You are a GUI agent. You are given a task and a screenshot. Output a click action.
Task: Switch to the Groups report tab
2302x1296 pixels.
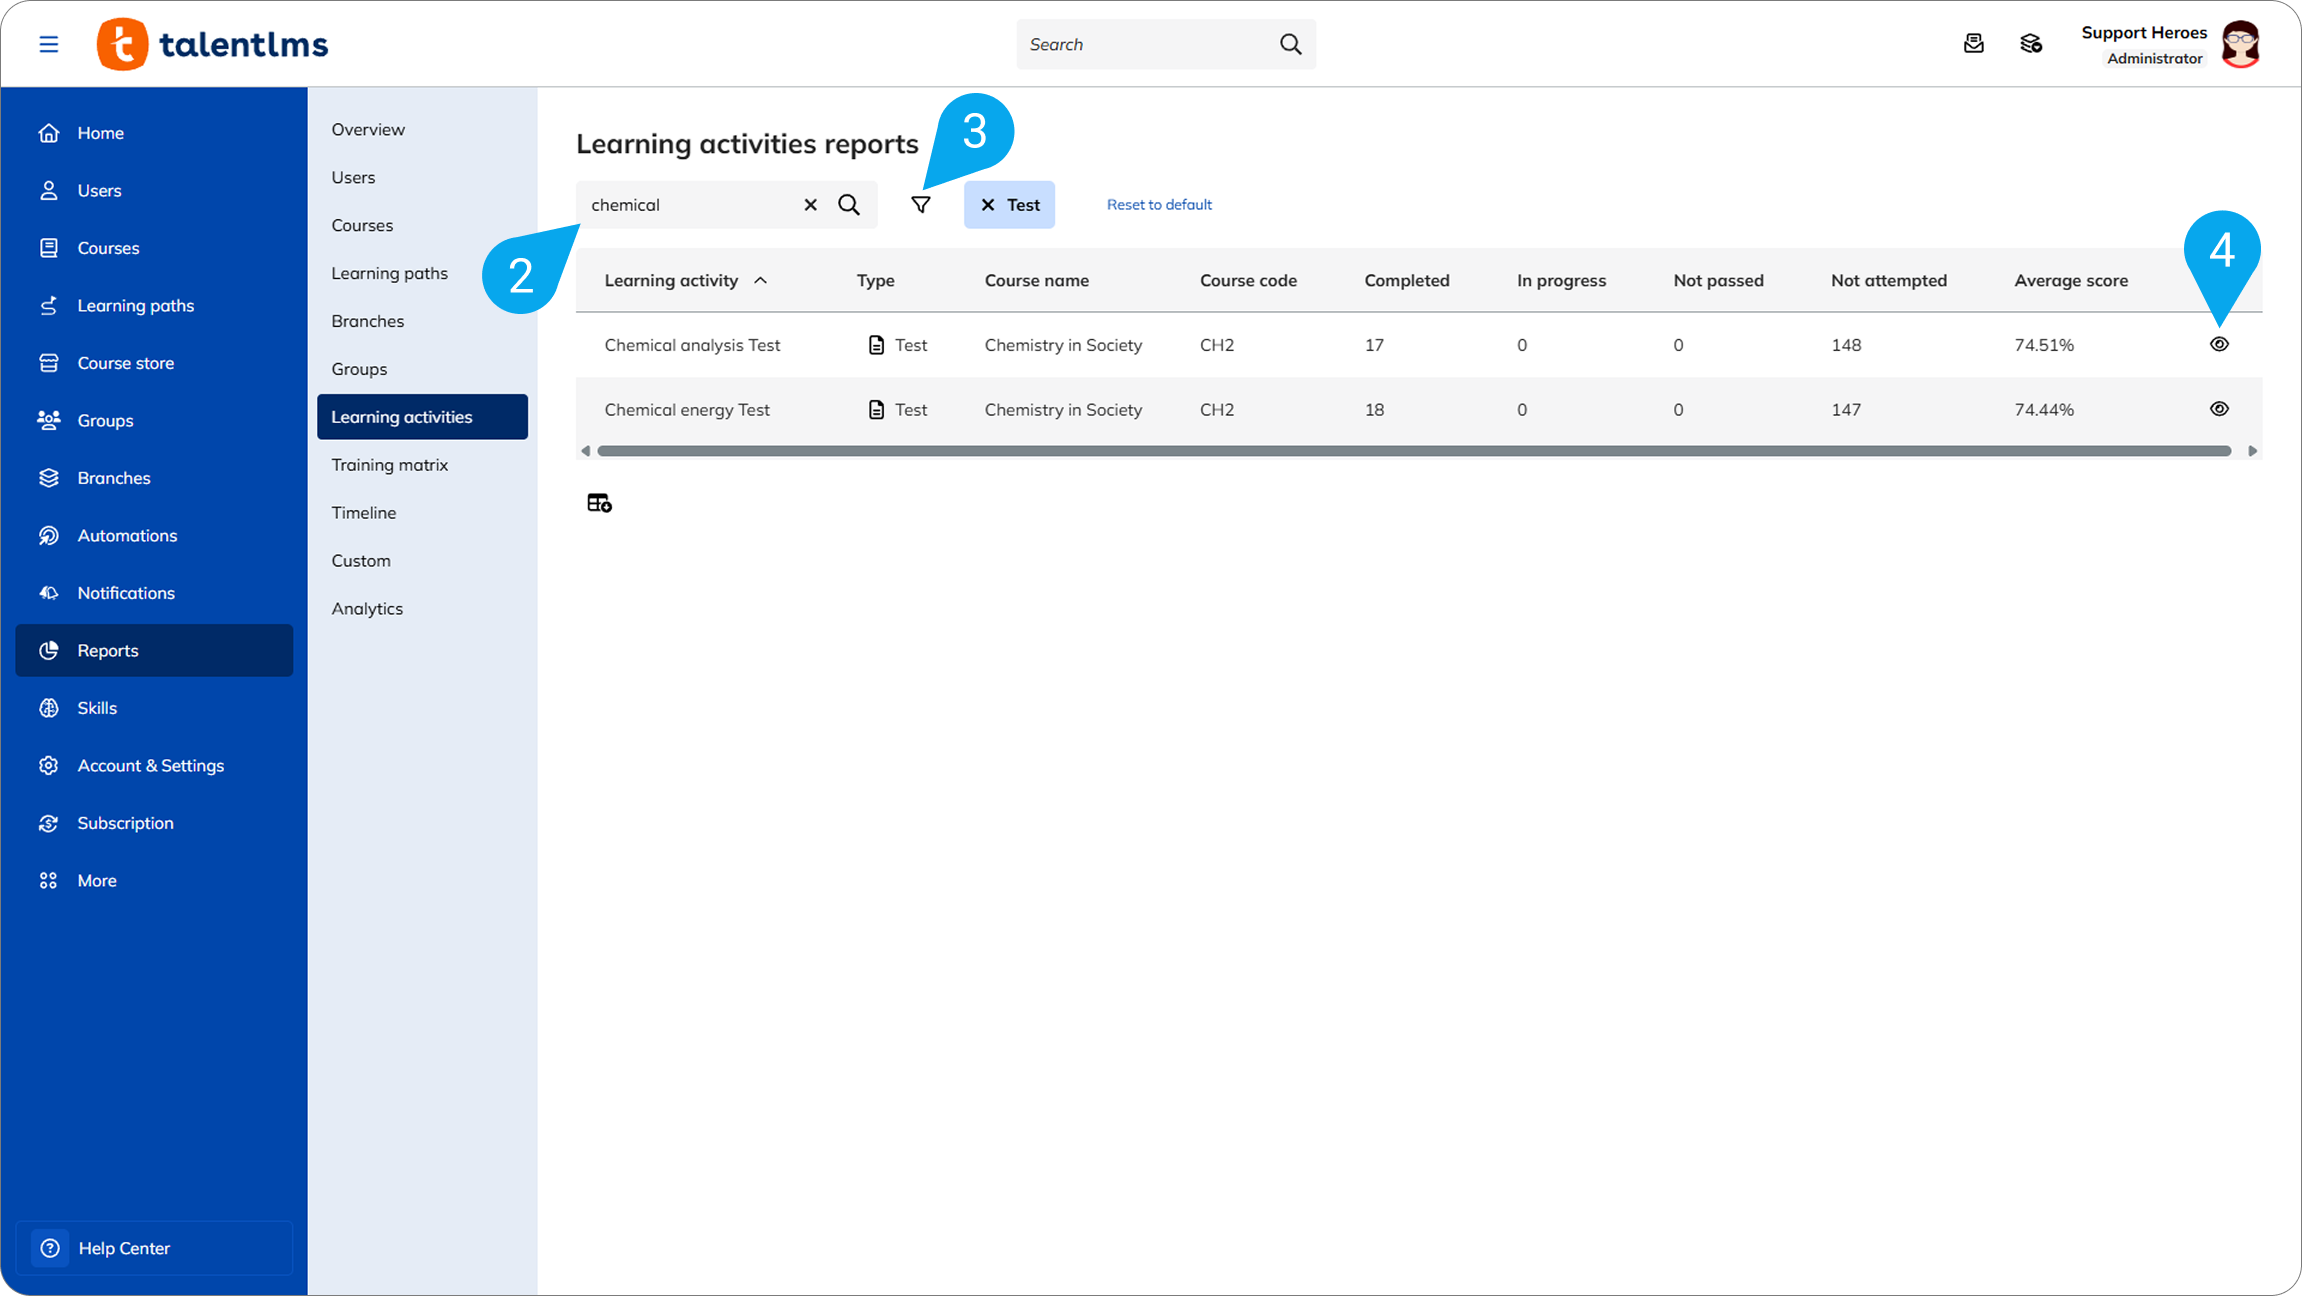click(x=422, y=369)
